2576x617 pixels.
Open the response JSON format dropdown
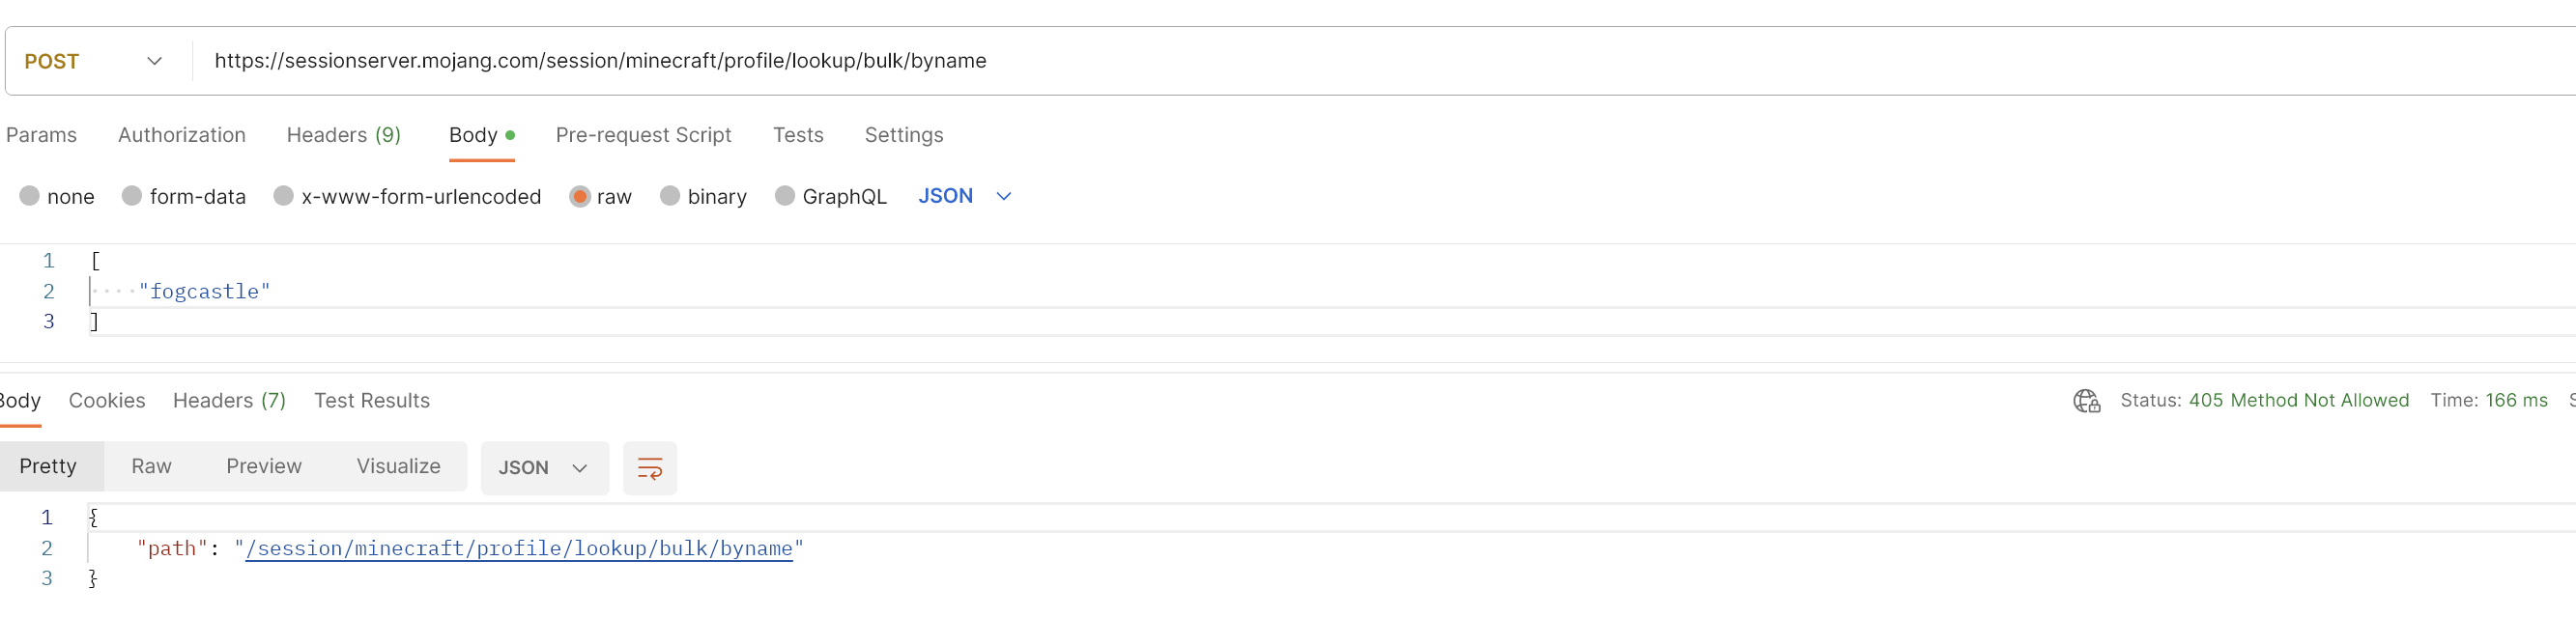543,468
